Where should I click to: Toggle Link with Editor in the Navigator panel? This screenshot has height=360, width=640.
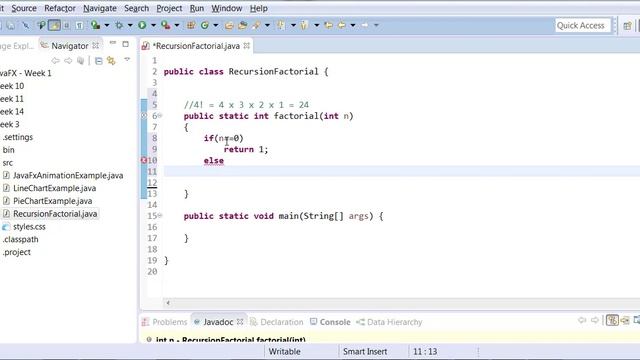111,61
